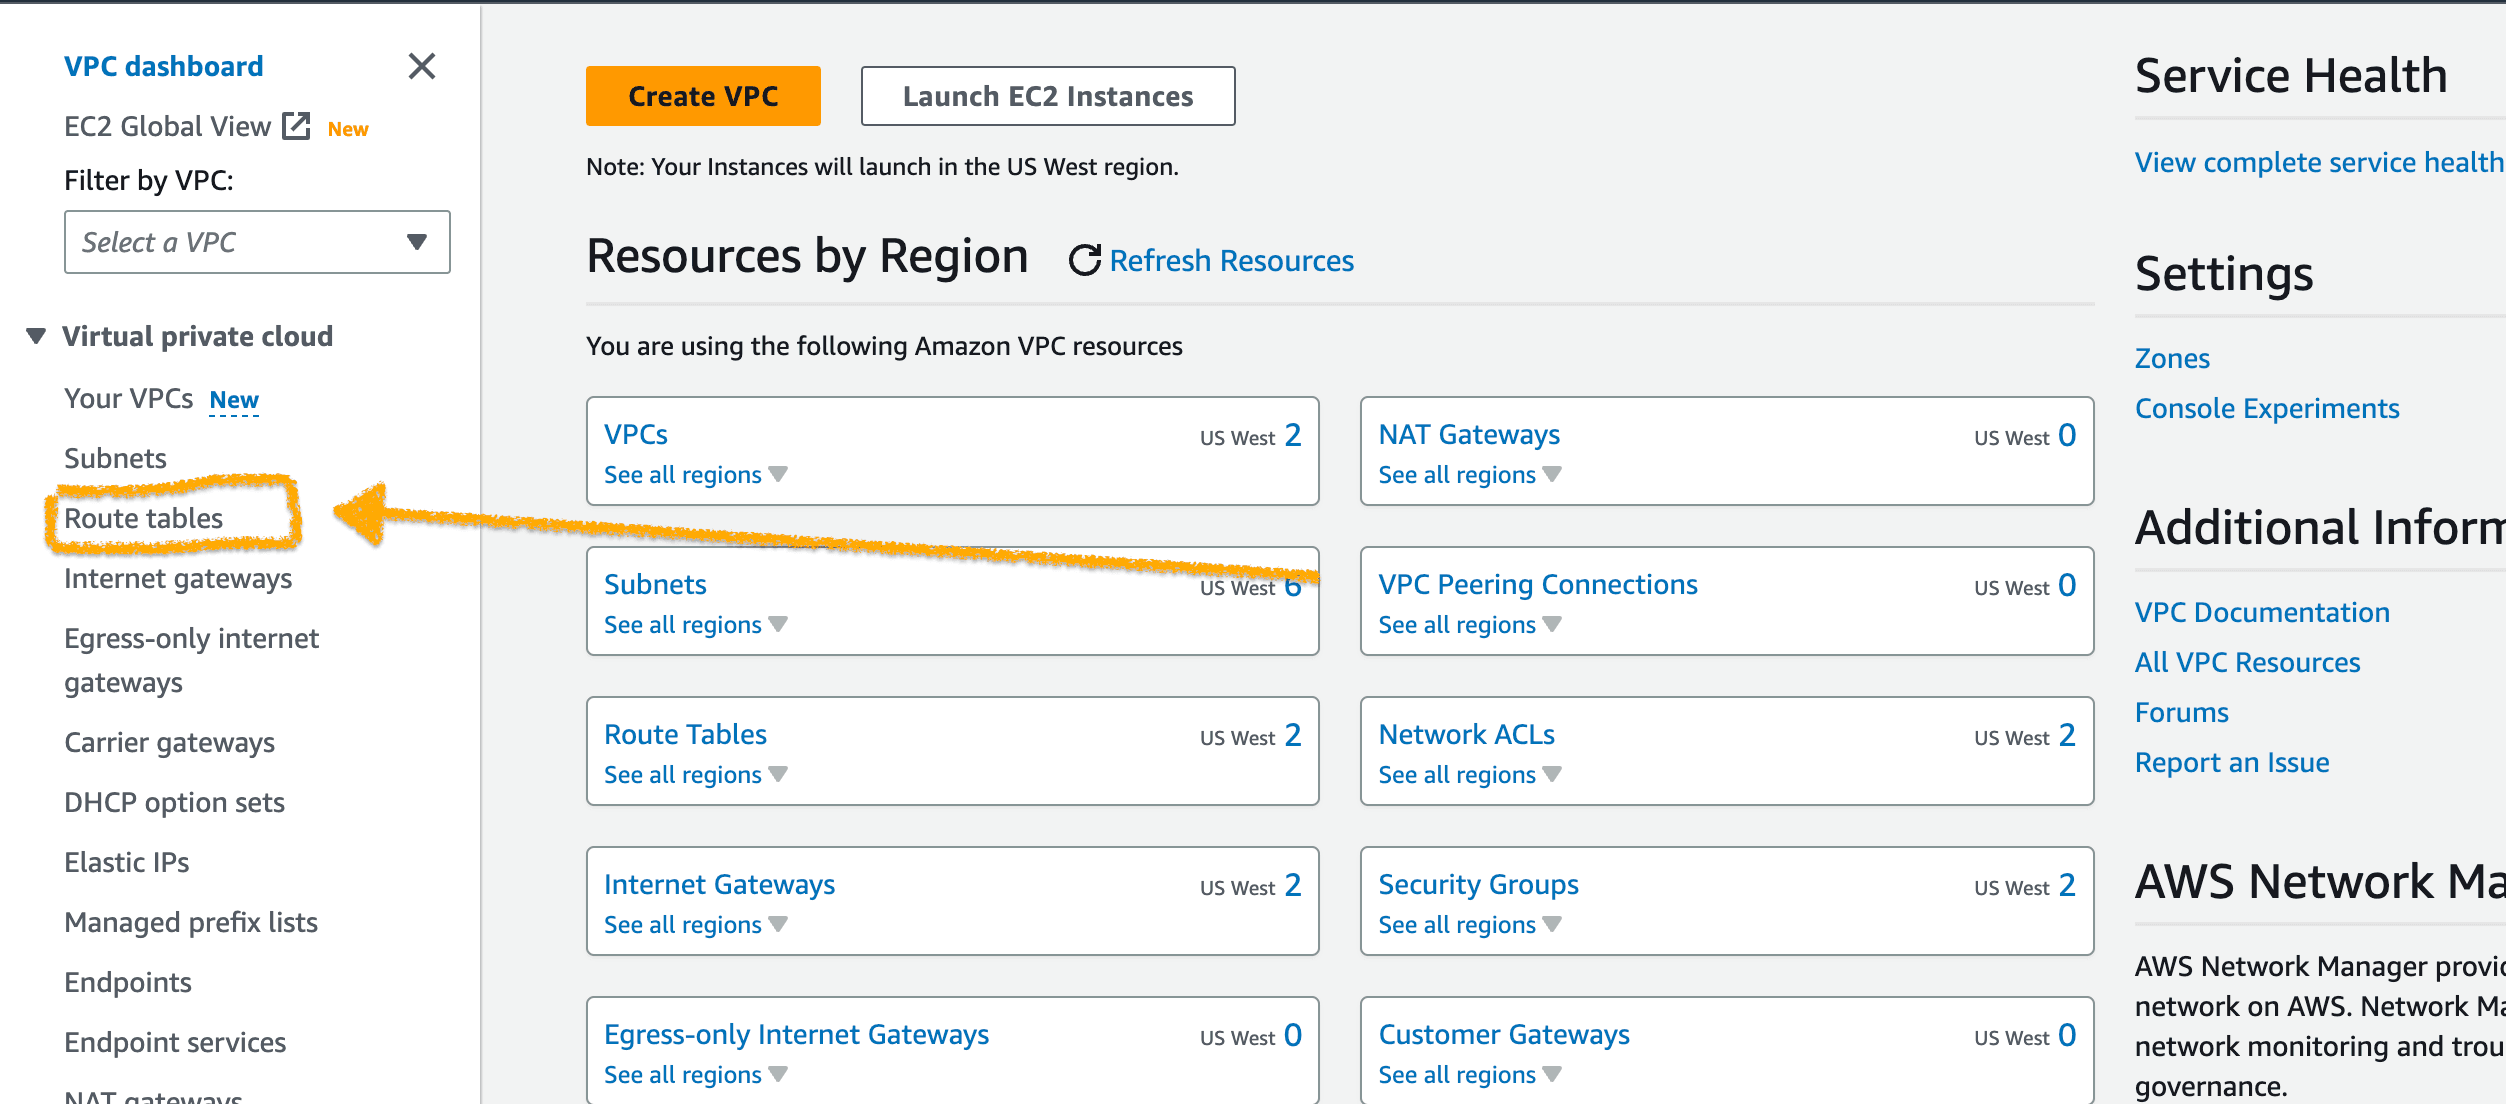The image size is (2506, 1104).
Task: Open Internet gateways in the sidebar
Action: [178, 578]
